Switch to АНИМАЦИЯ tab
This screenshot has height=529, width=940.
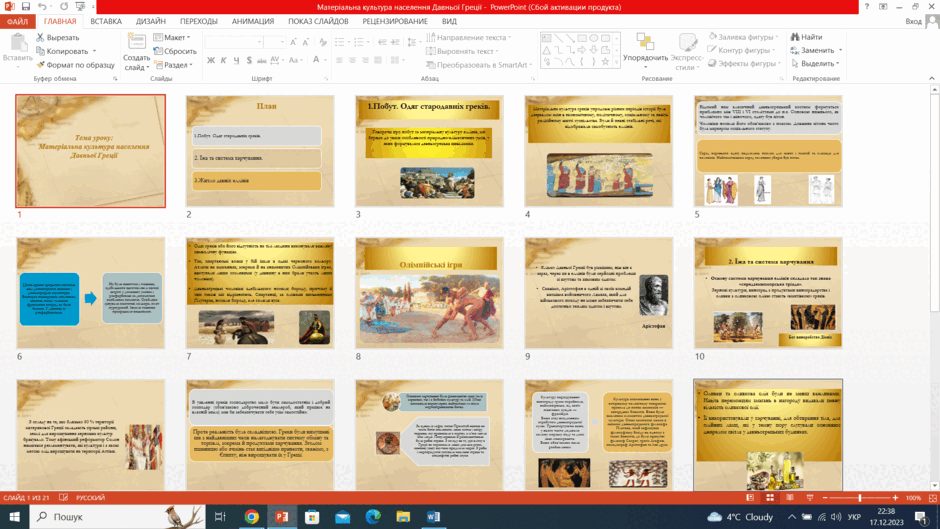click(253, 22)
